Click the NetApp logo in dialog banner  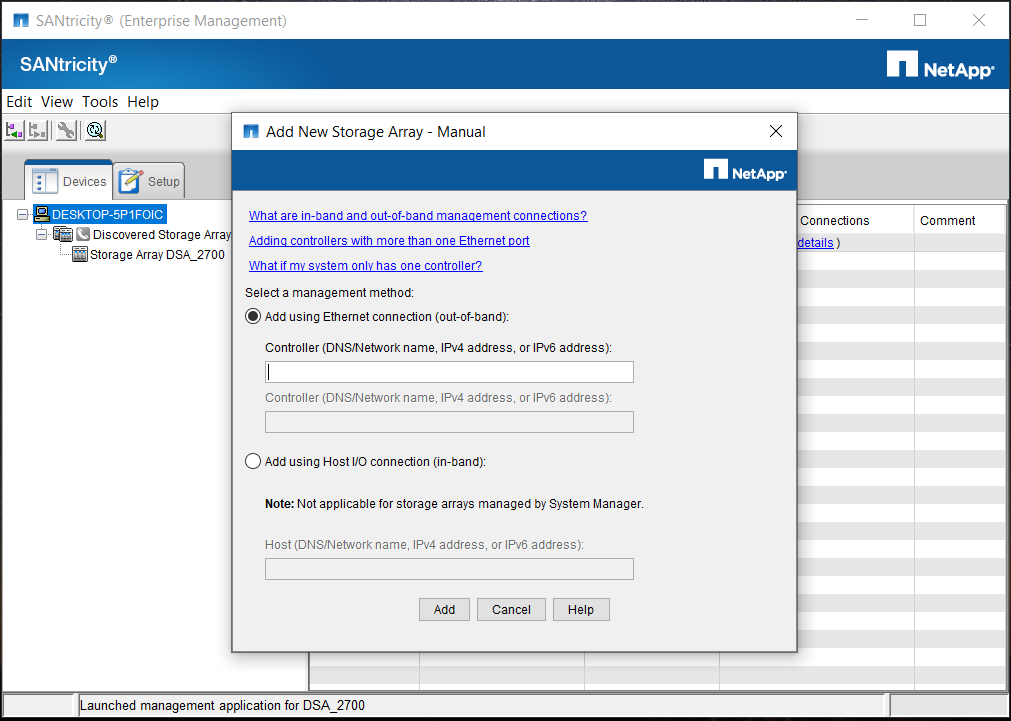click(745, 172)
